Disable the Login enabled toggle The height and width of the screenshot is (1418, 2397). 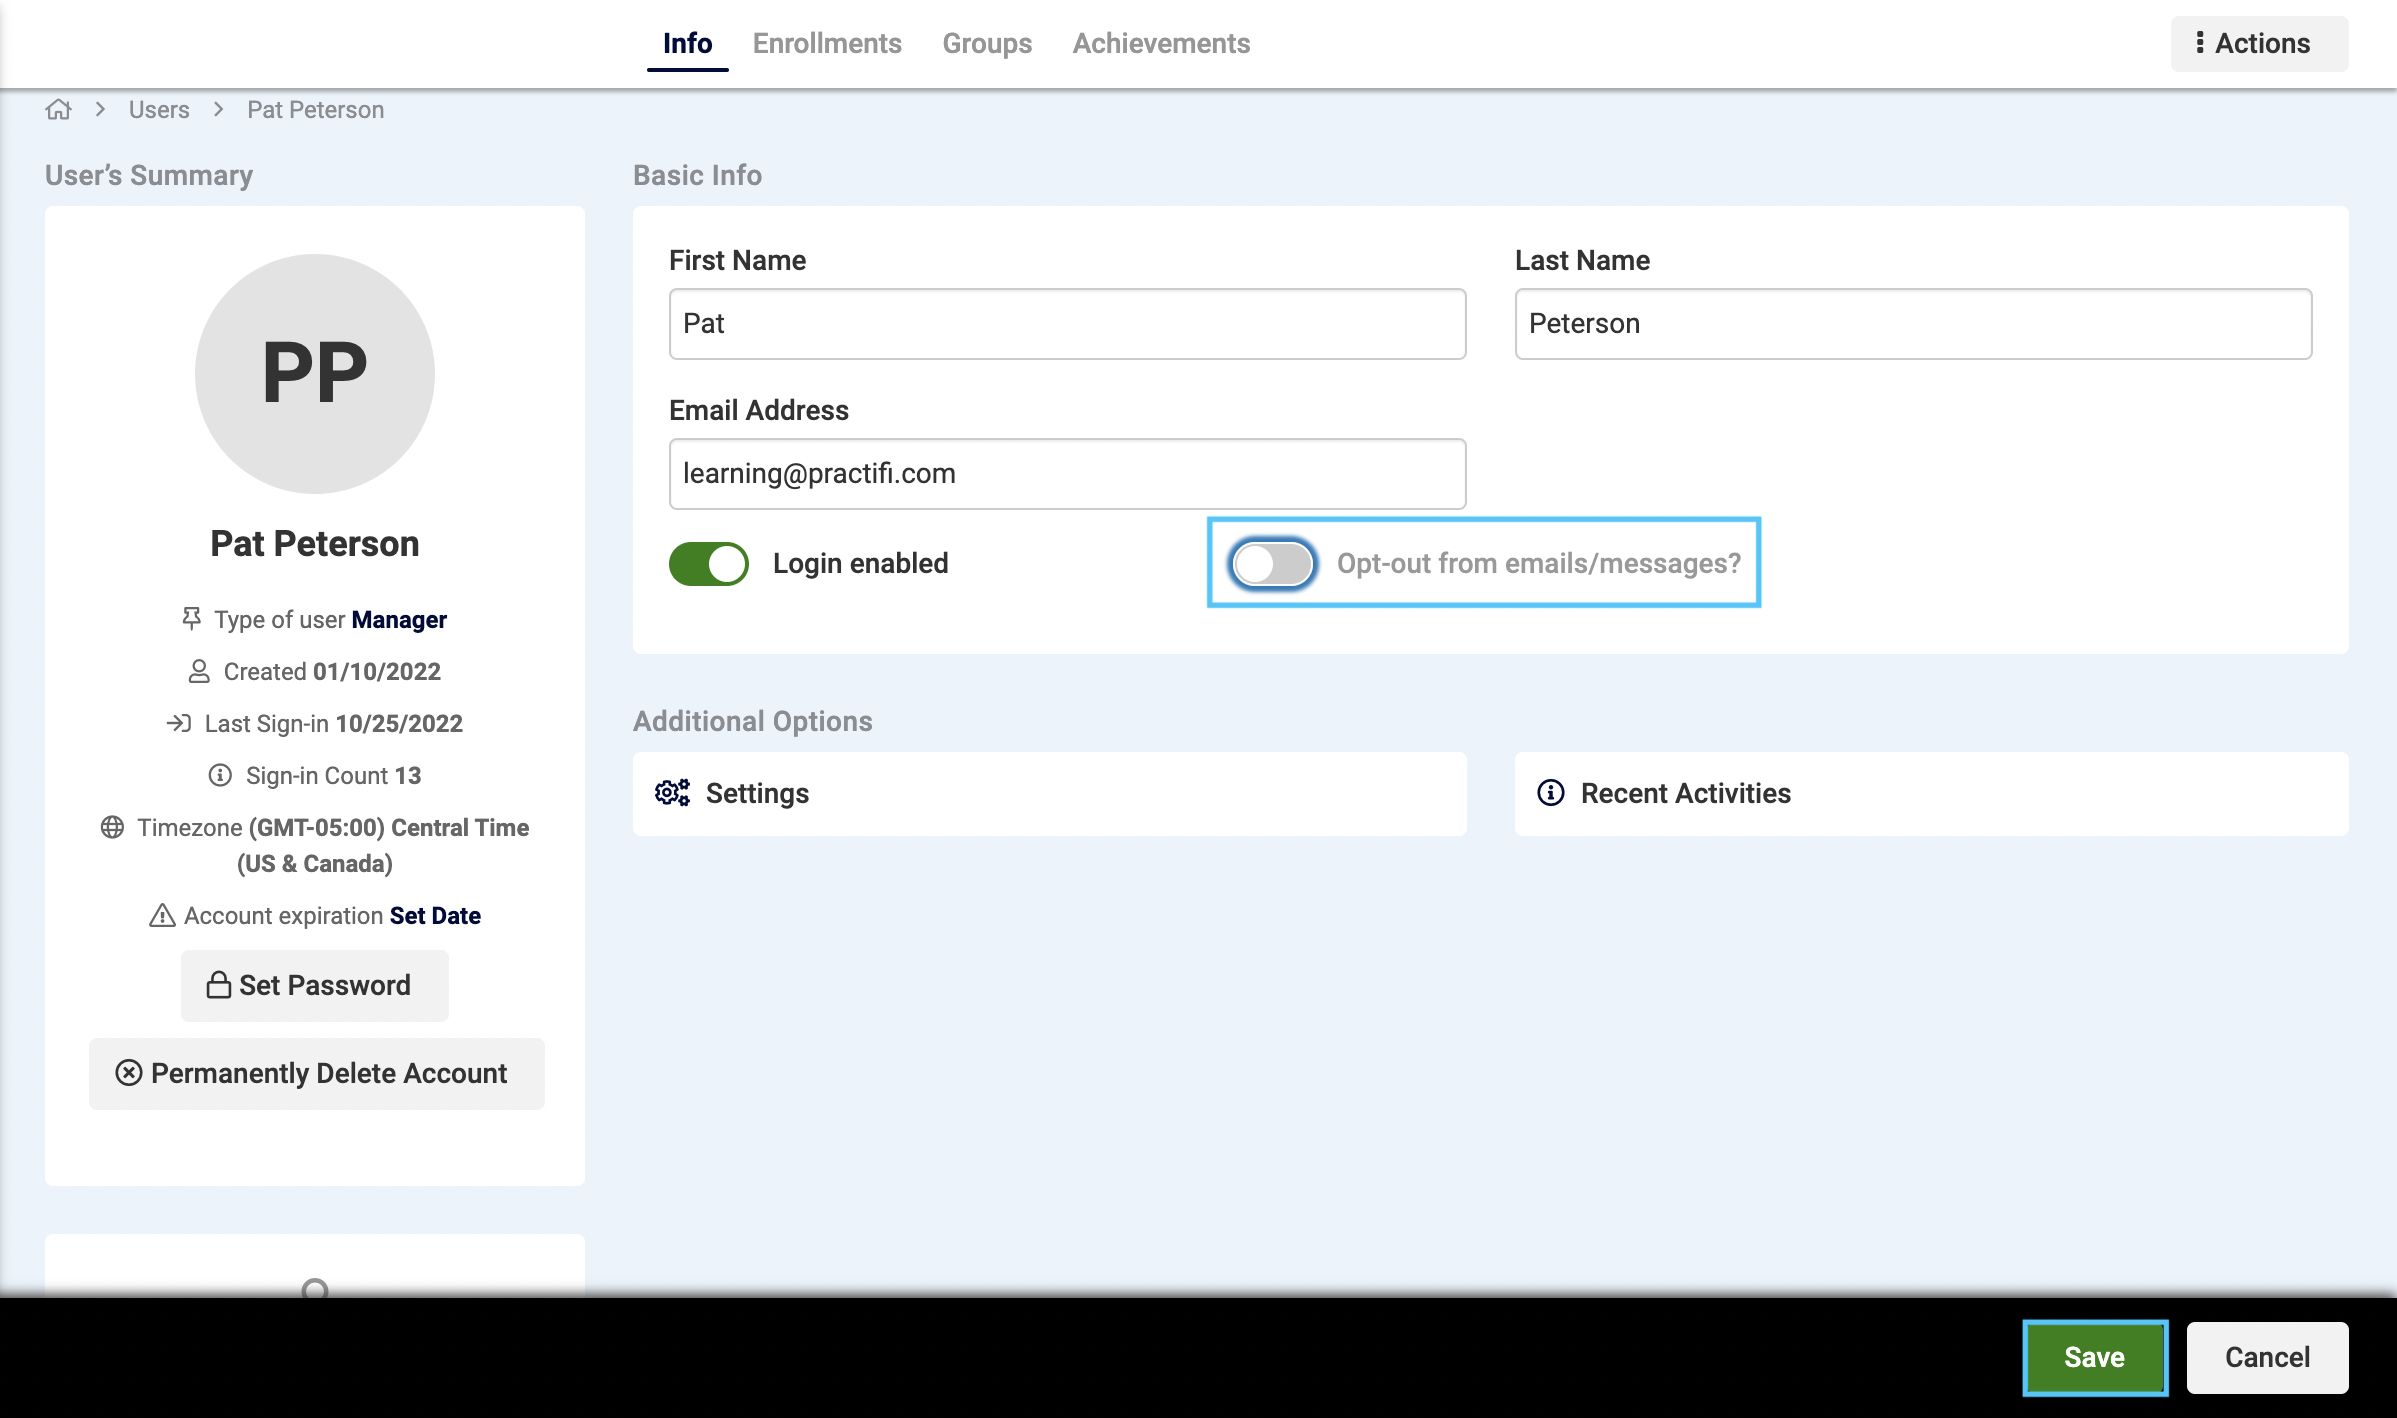[709, 563]
